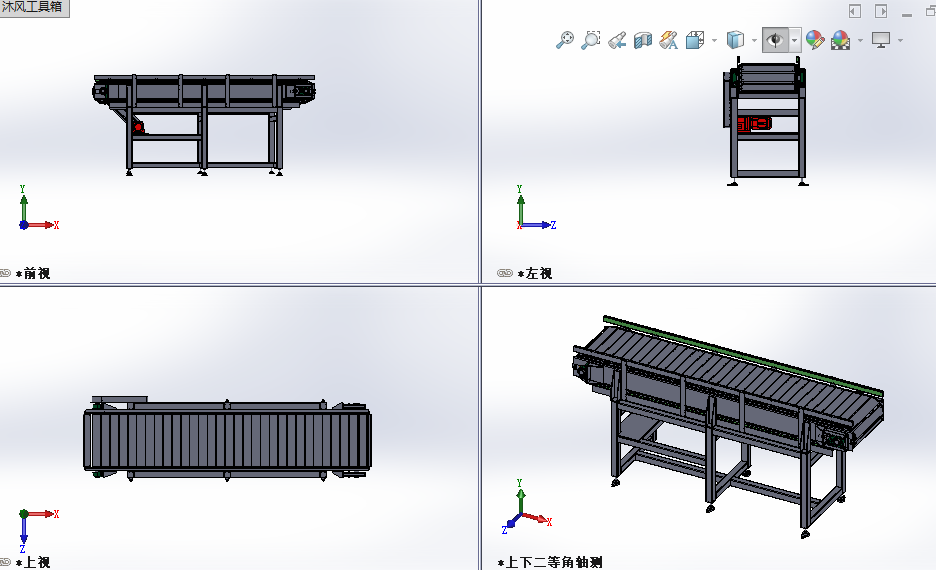Toggle the Hide/Show Items eye button

tap(775, 40)
